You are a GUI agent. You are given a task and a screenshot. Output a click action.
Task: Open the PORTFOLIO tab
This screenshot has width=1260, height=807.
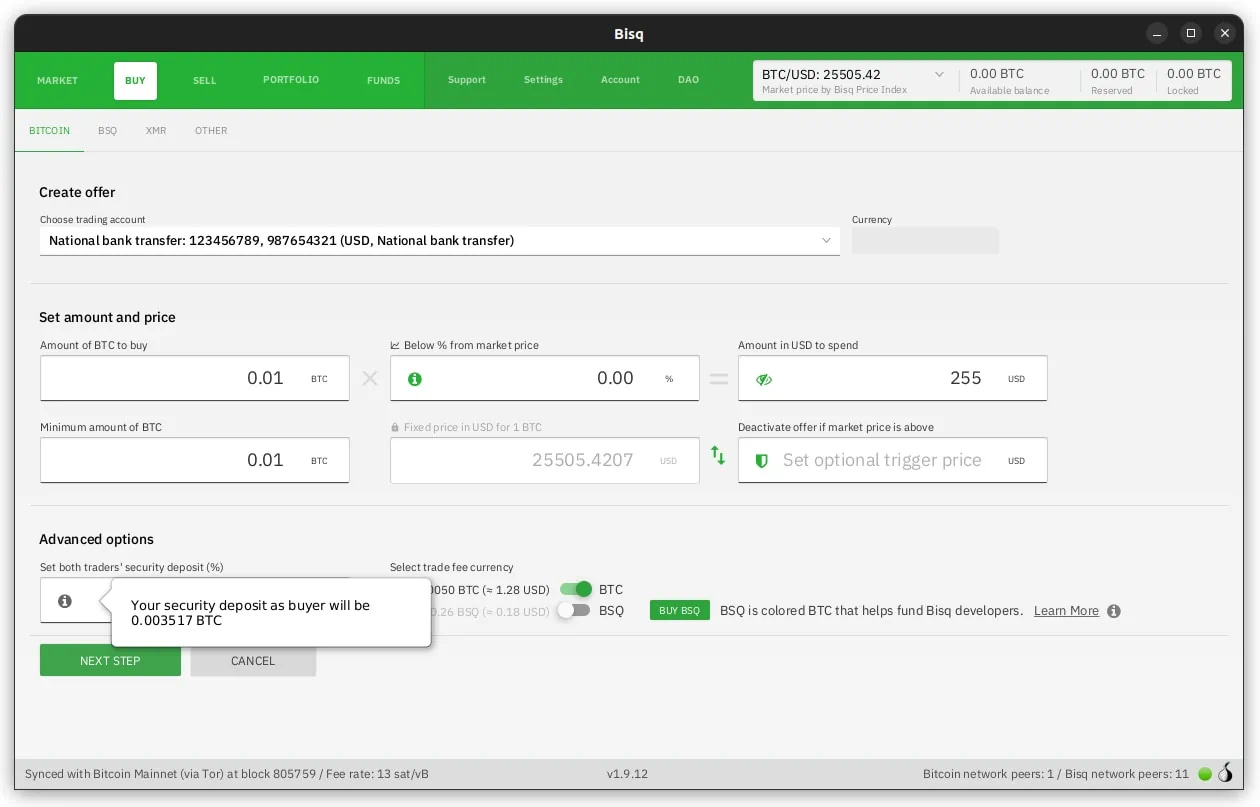point(291,80)
